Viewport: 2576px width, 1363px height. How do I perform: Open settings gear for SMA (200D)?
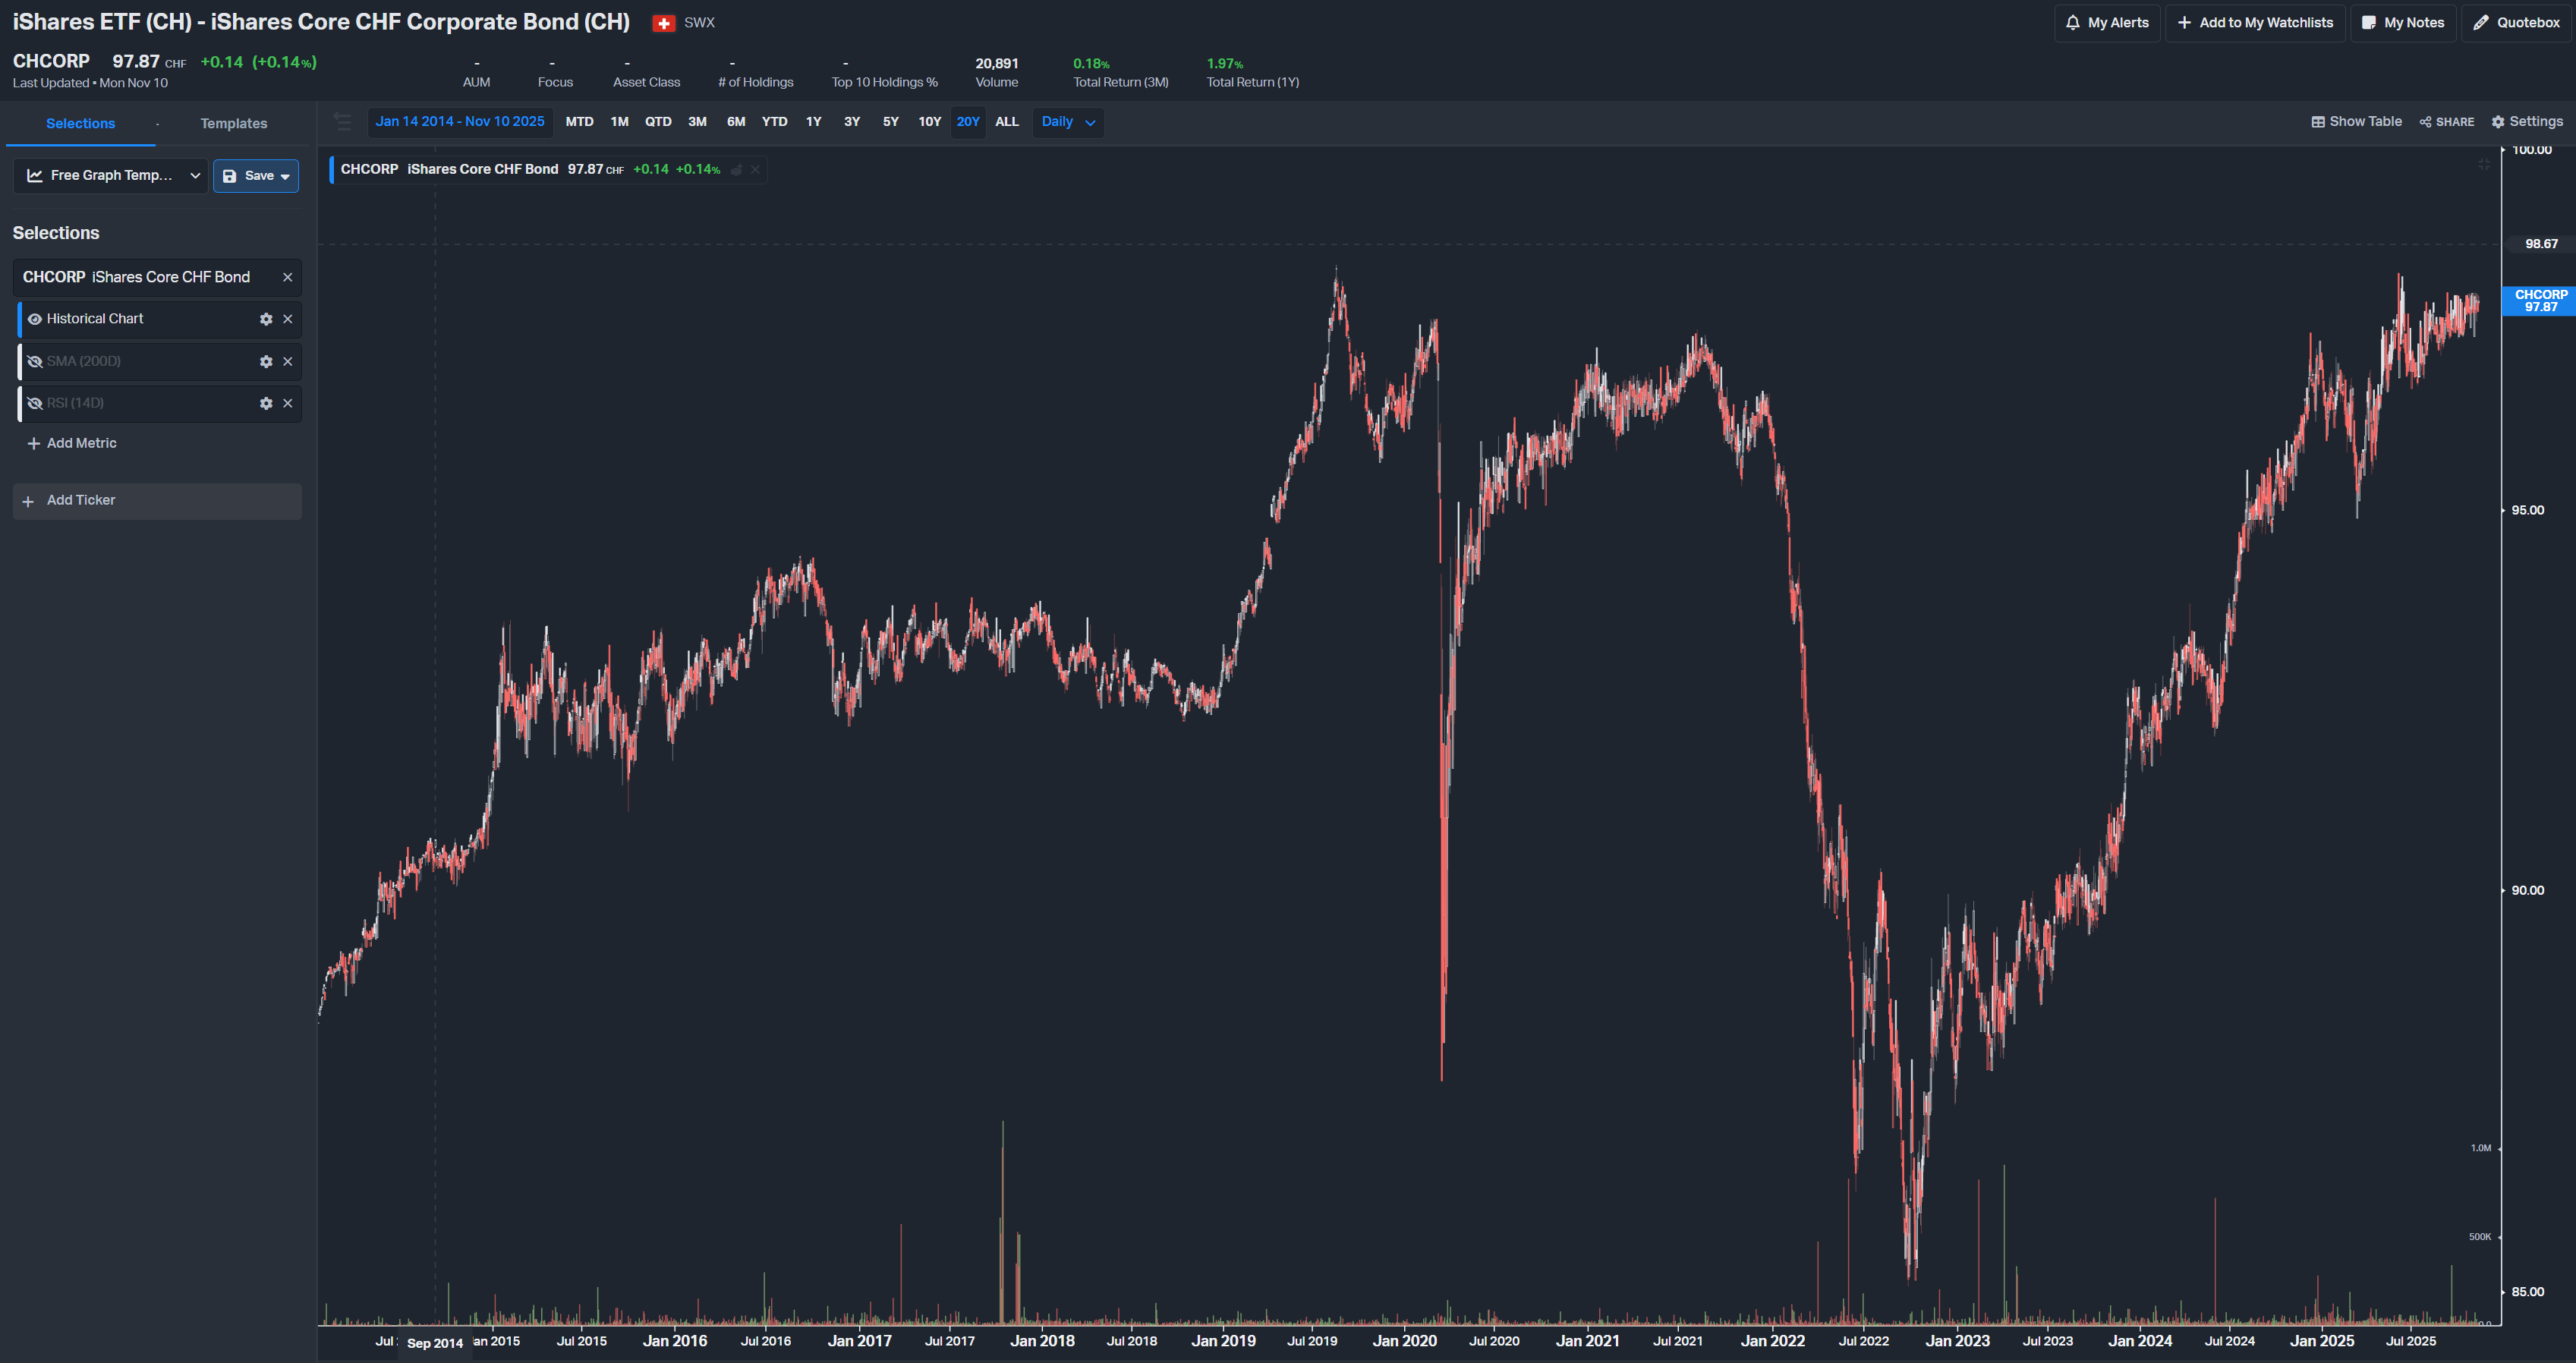pos(266,362)
